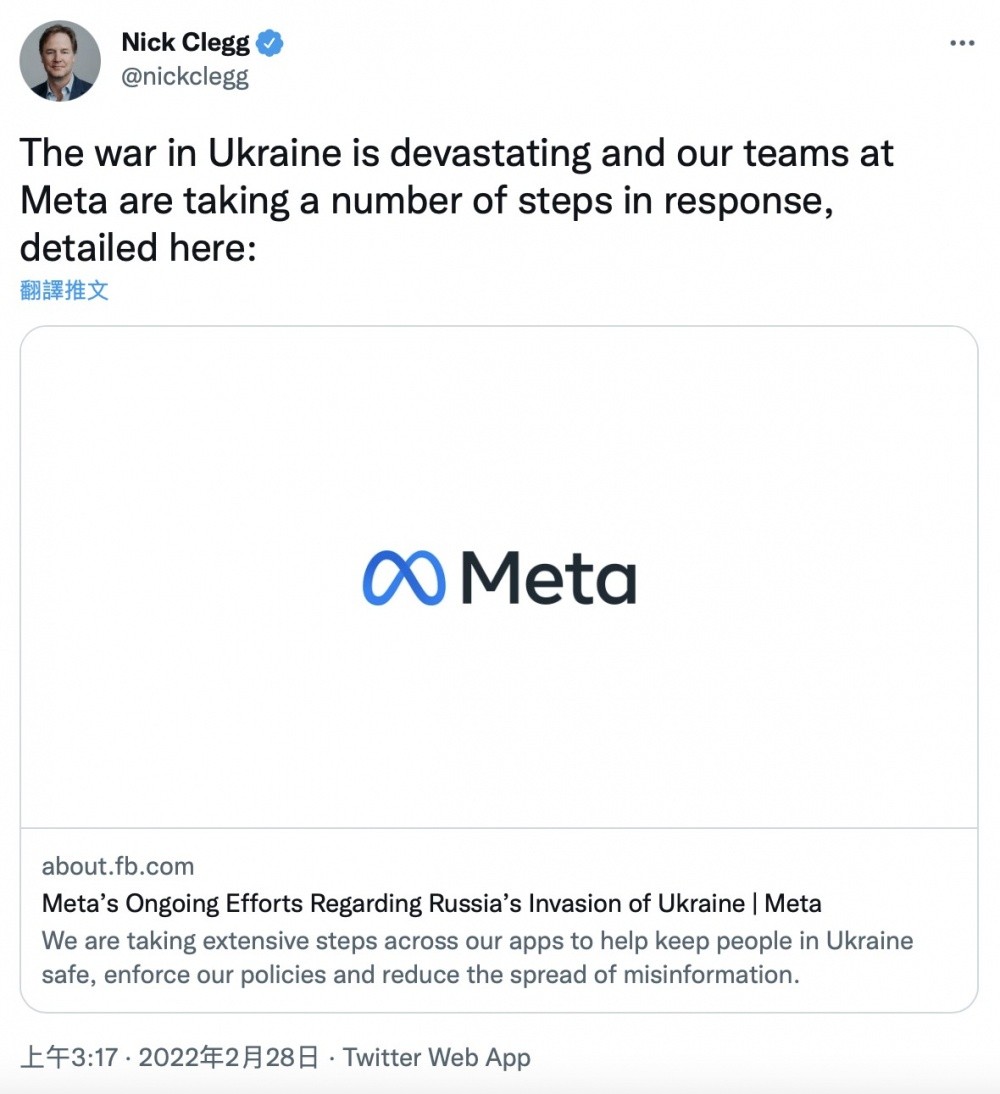1000x1094 pixels.
Task: Click the 翻譯推文 translate tweet link
Action: (64, 290)
